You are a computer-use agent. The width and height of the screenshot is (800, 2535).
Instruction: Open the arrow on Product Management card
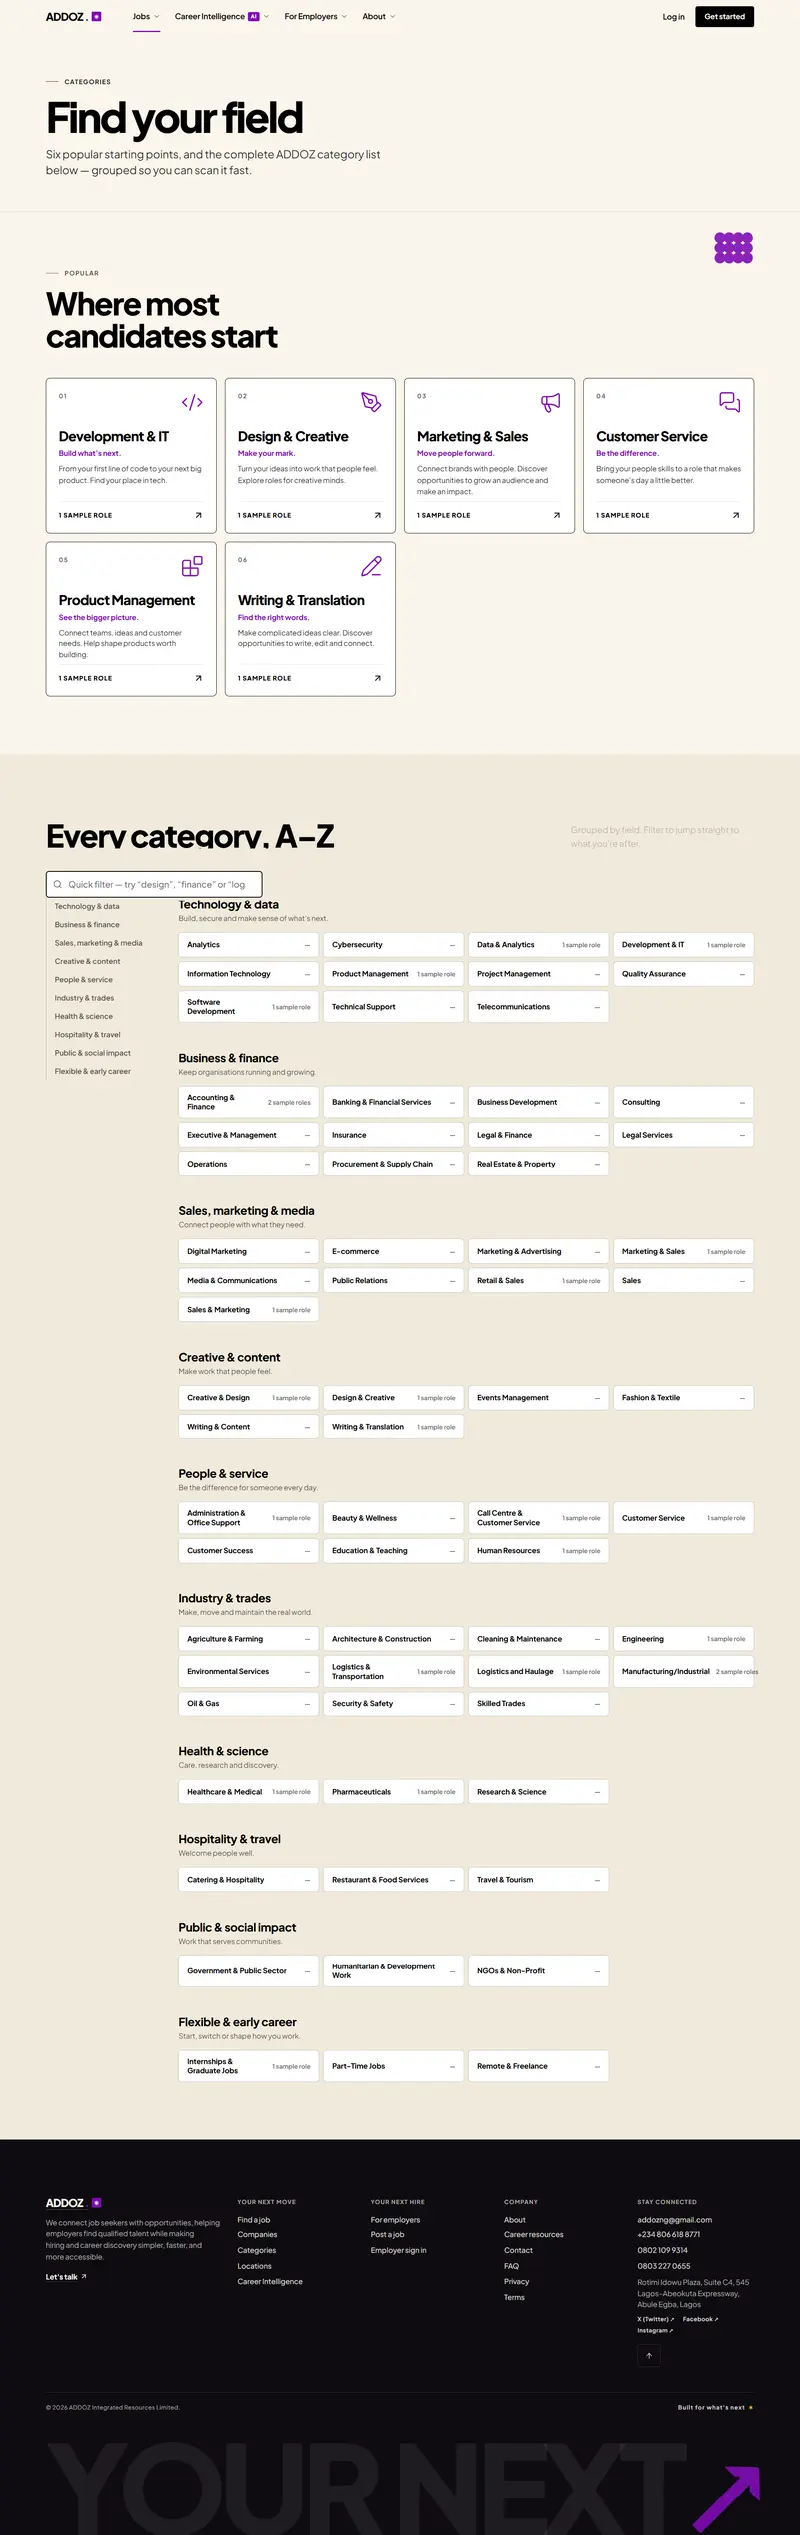[198, 678]
